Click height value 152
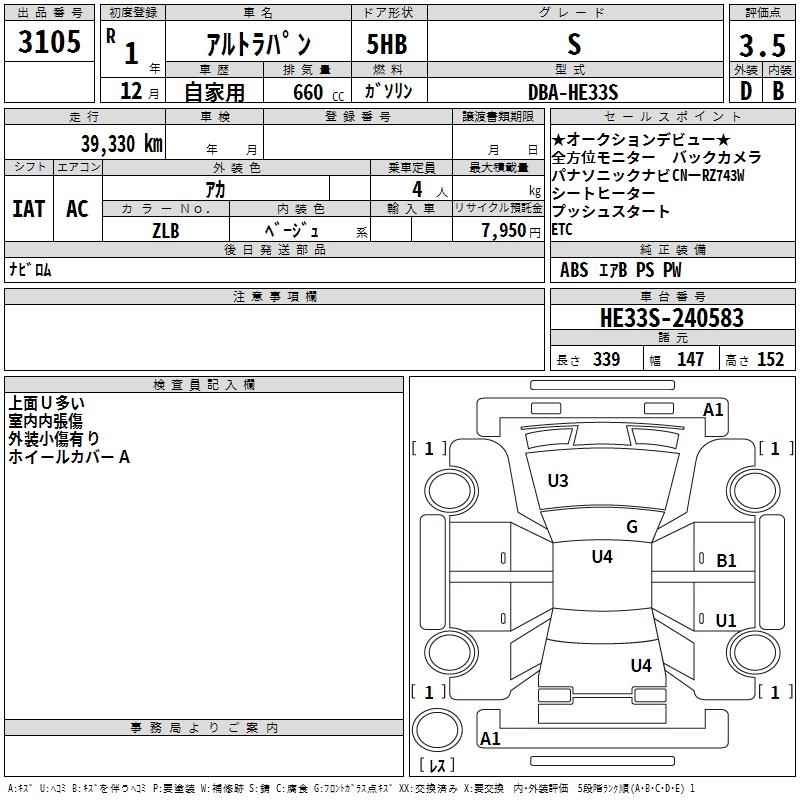Viewport: 800px width, 800px height. pyautogui.click(x=770, y=359)
